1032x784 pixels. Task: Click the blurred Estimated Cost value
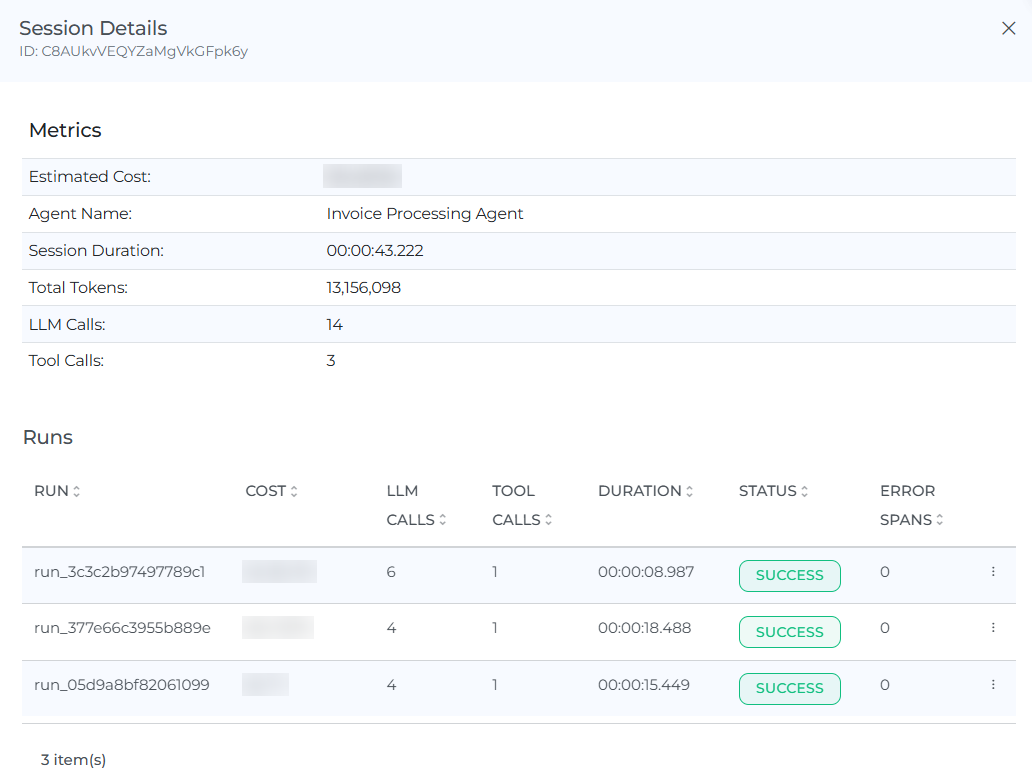[x=362, y=176]
